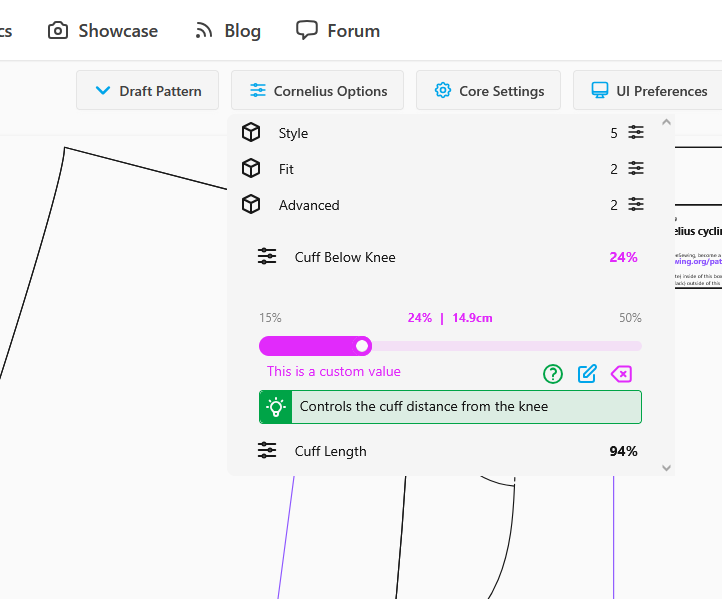Click the Cuff Below Knee slider handle
The width and height of the screenshot is (722, 599).
pyautogui.click(x=363, y=346)
